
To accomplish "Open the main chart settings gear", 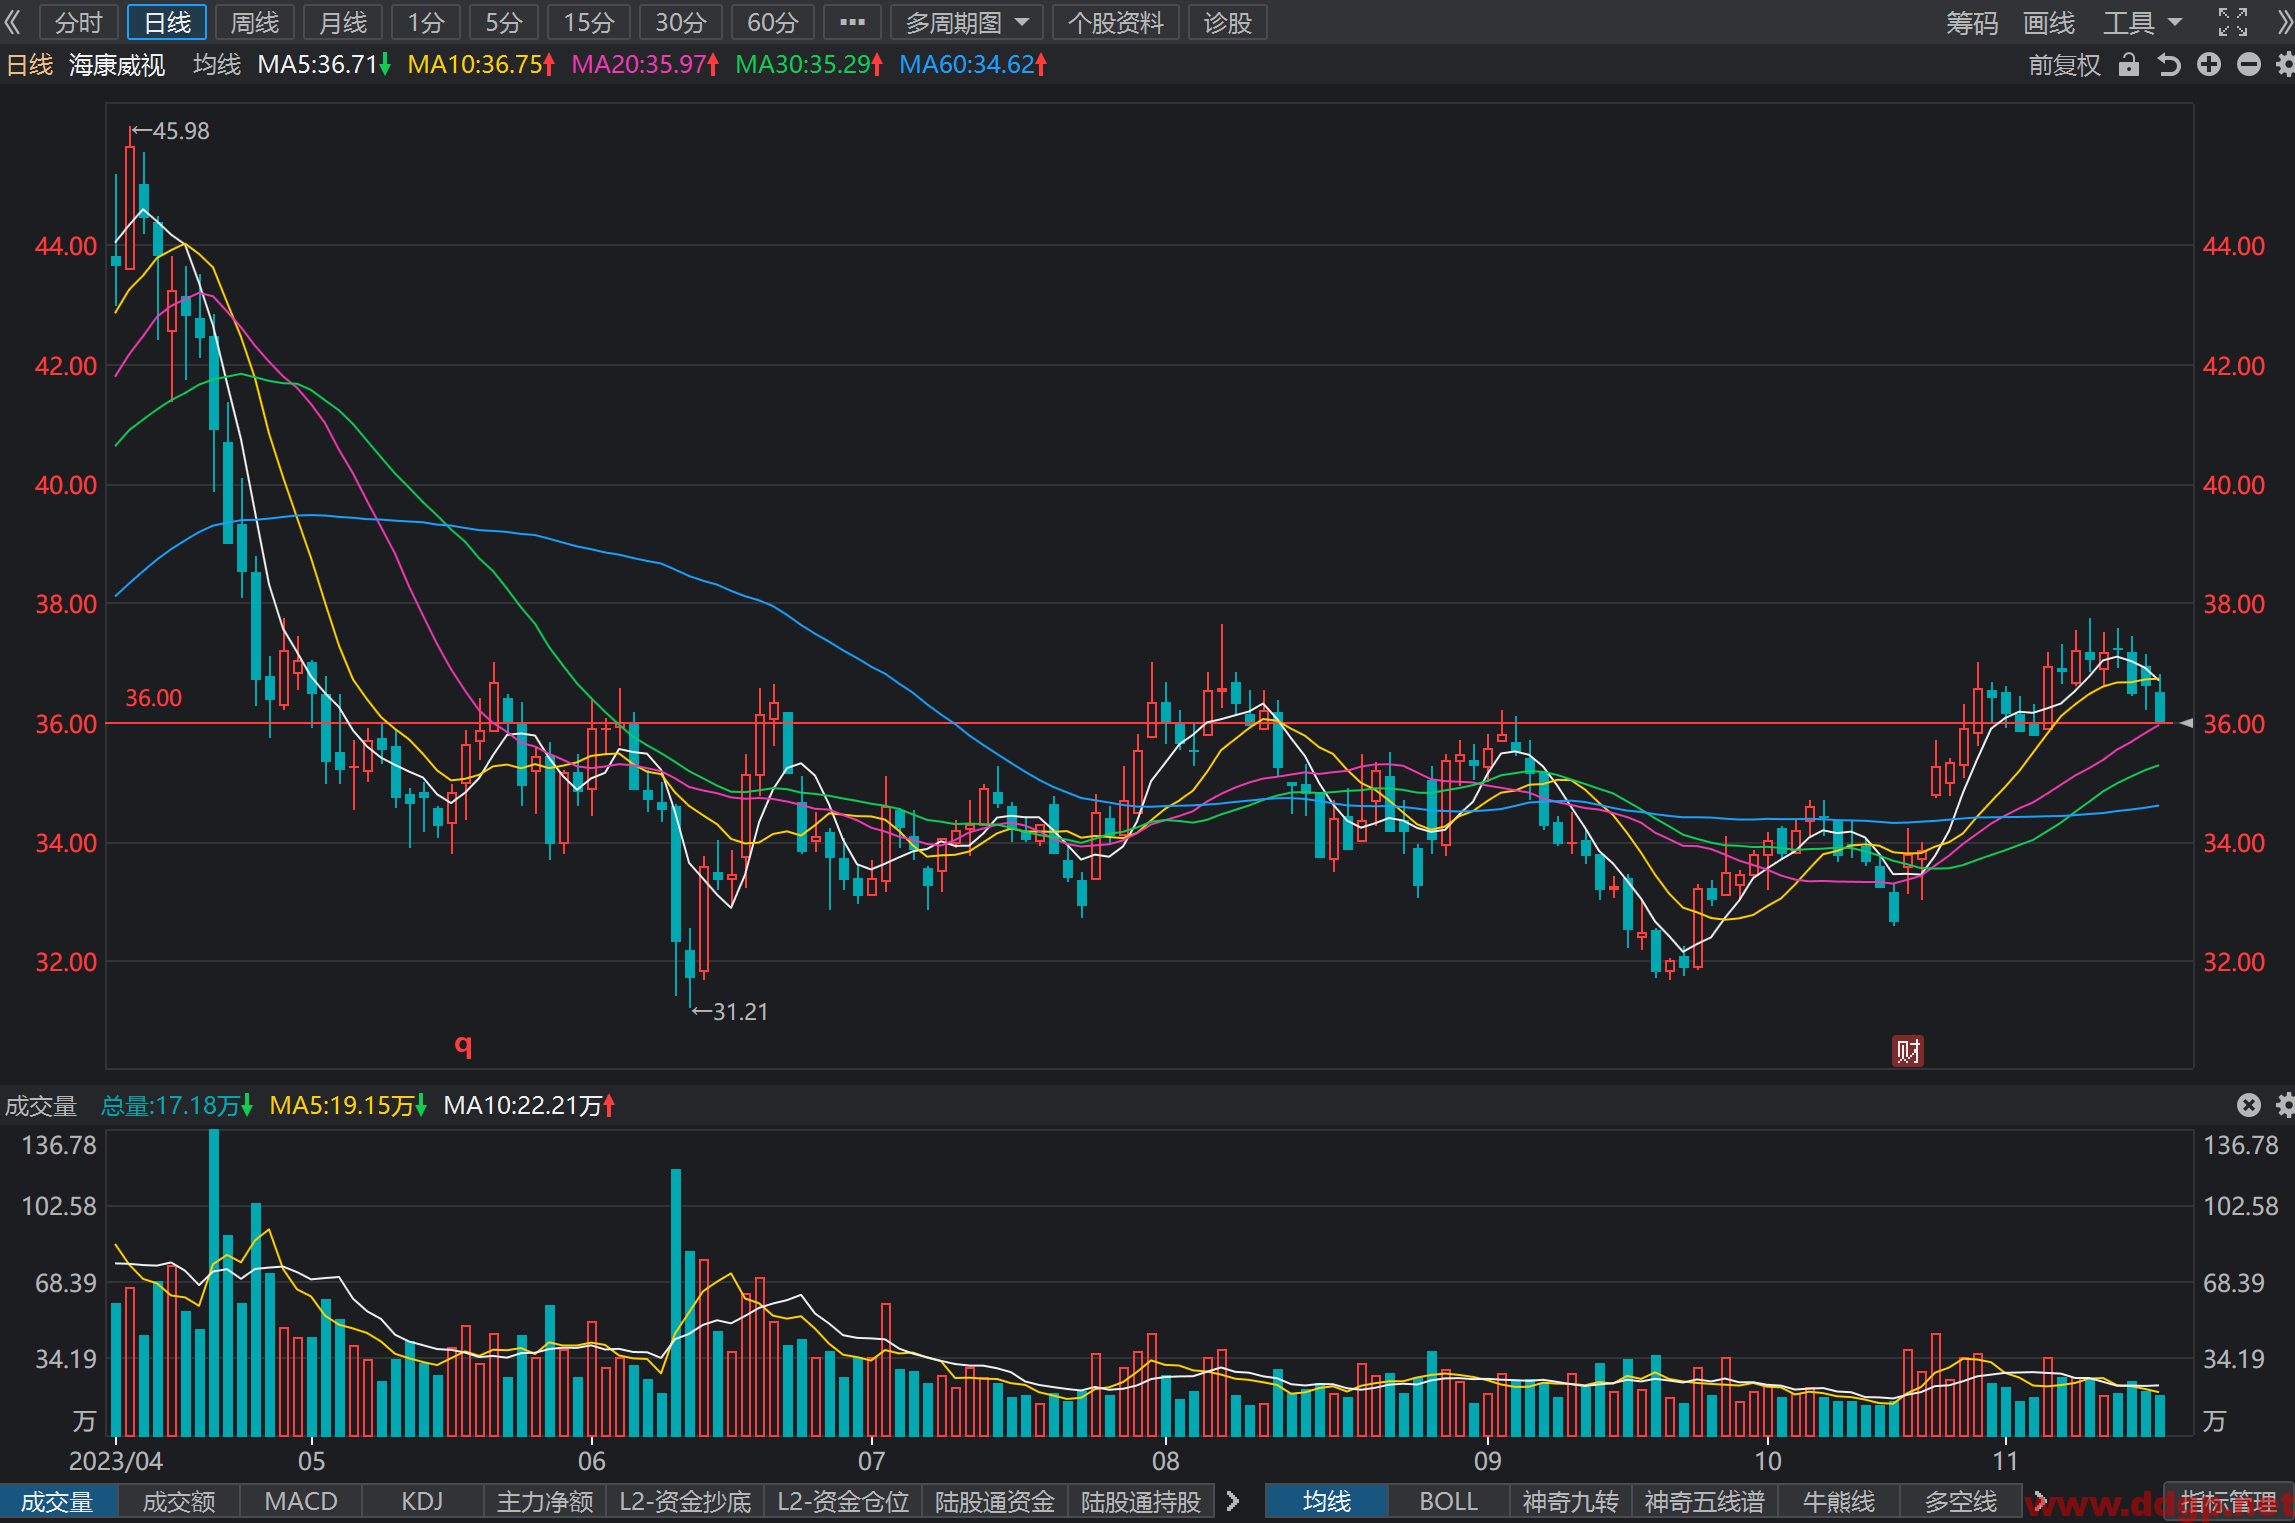I will [x=2285, y=65].
